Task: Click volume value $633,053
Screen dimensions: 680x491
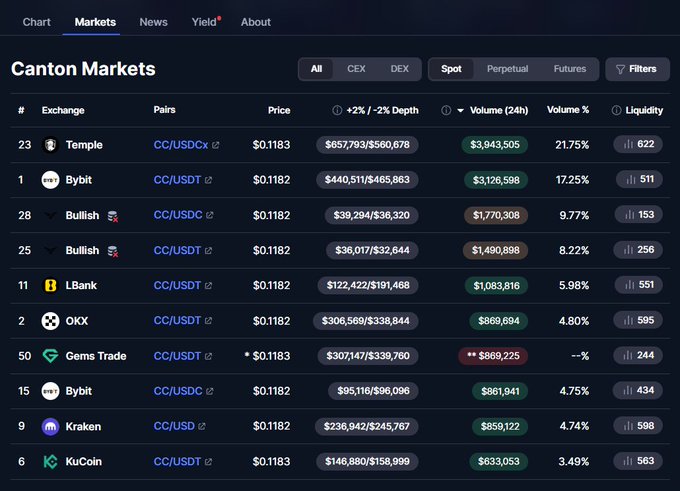Action: coord(498,462)
